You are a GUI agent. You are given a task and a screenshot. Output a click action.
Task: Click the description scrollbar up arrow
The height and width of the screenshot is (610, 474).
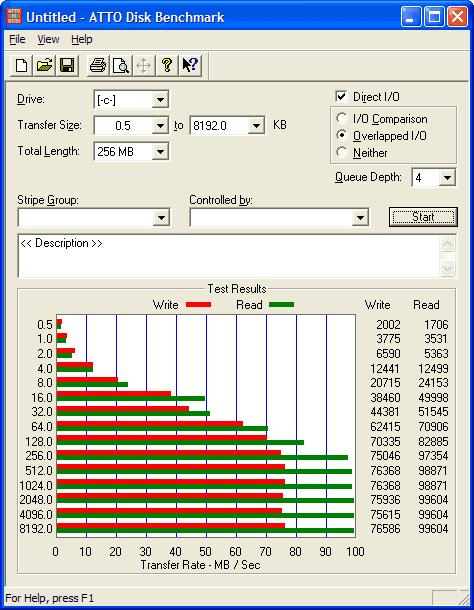tap(448, 244)
